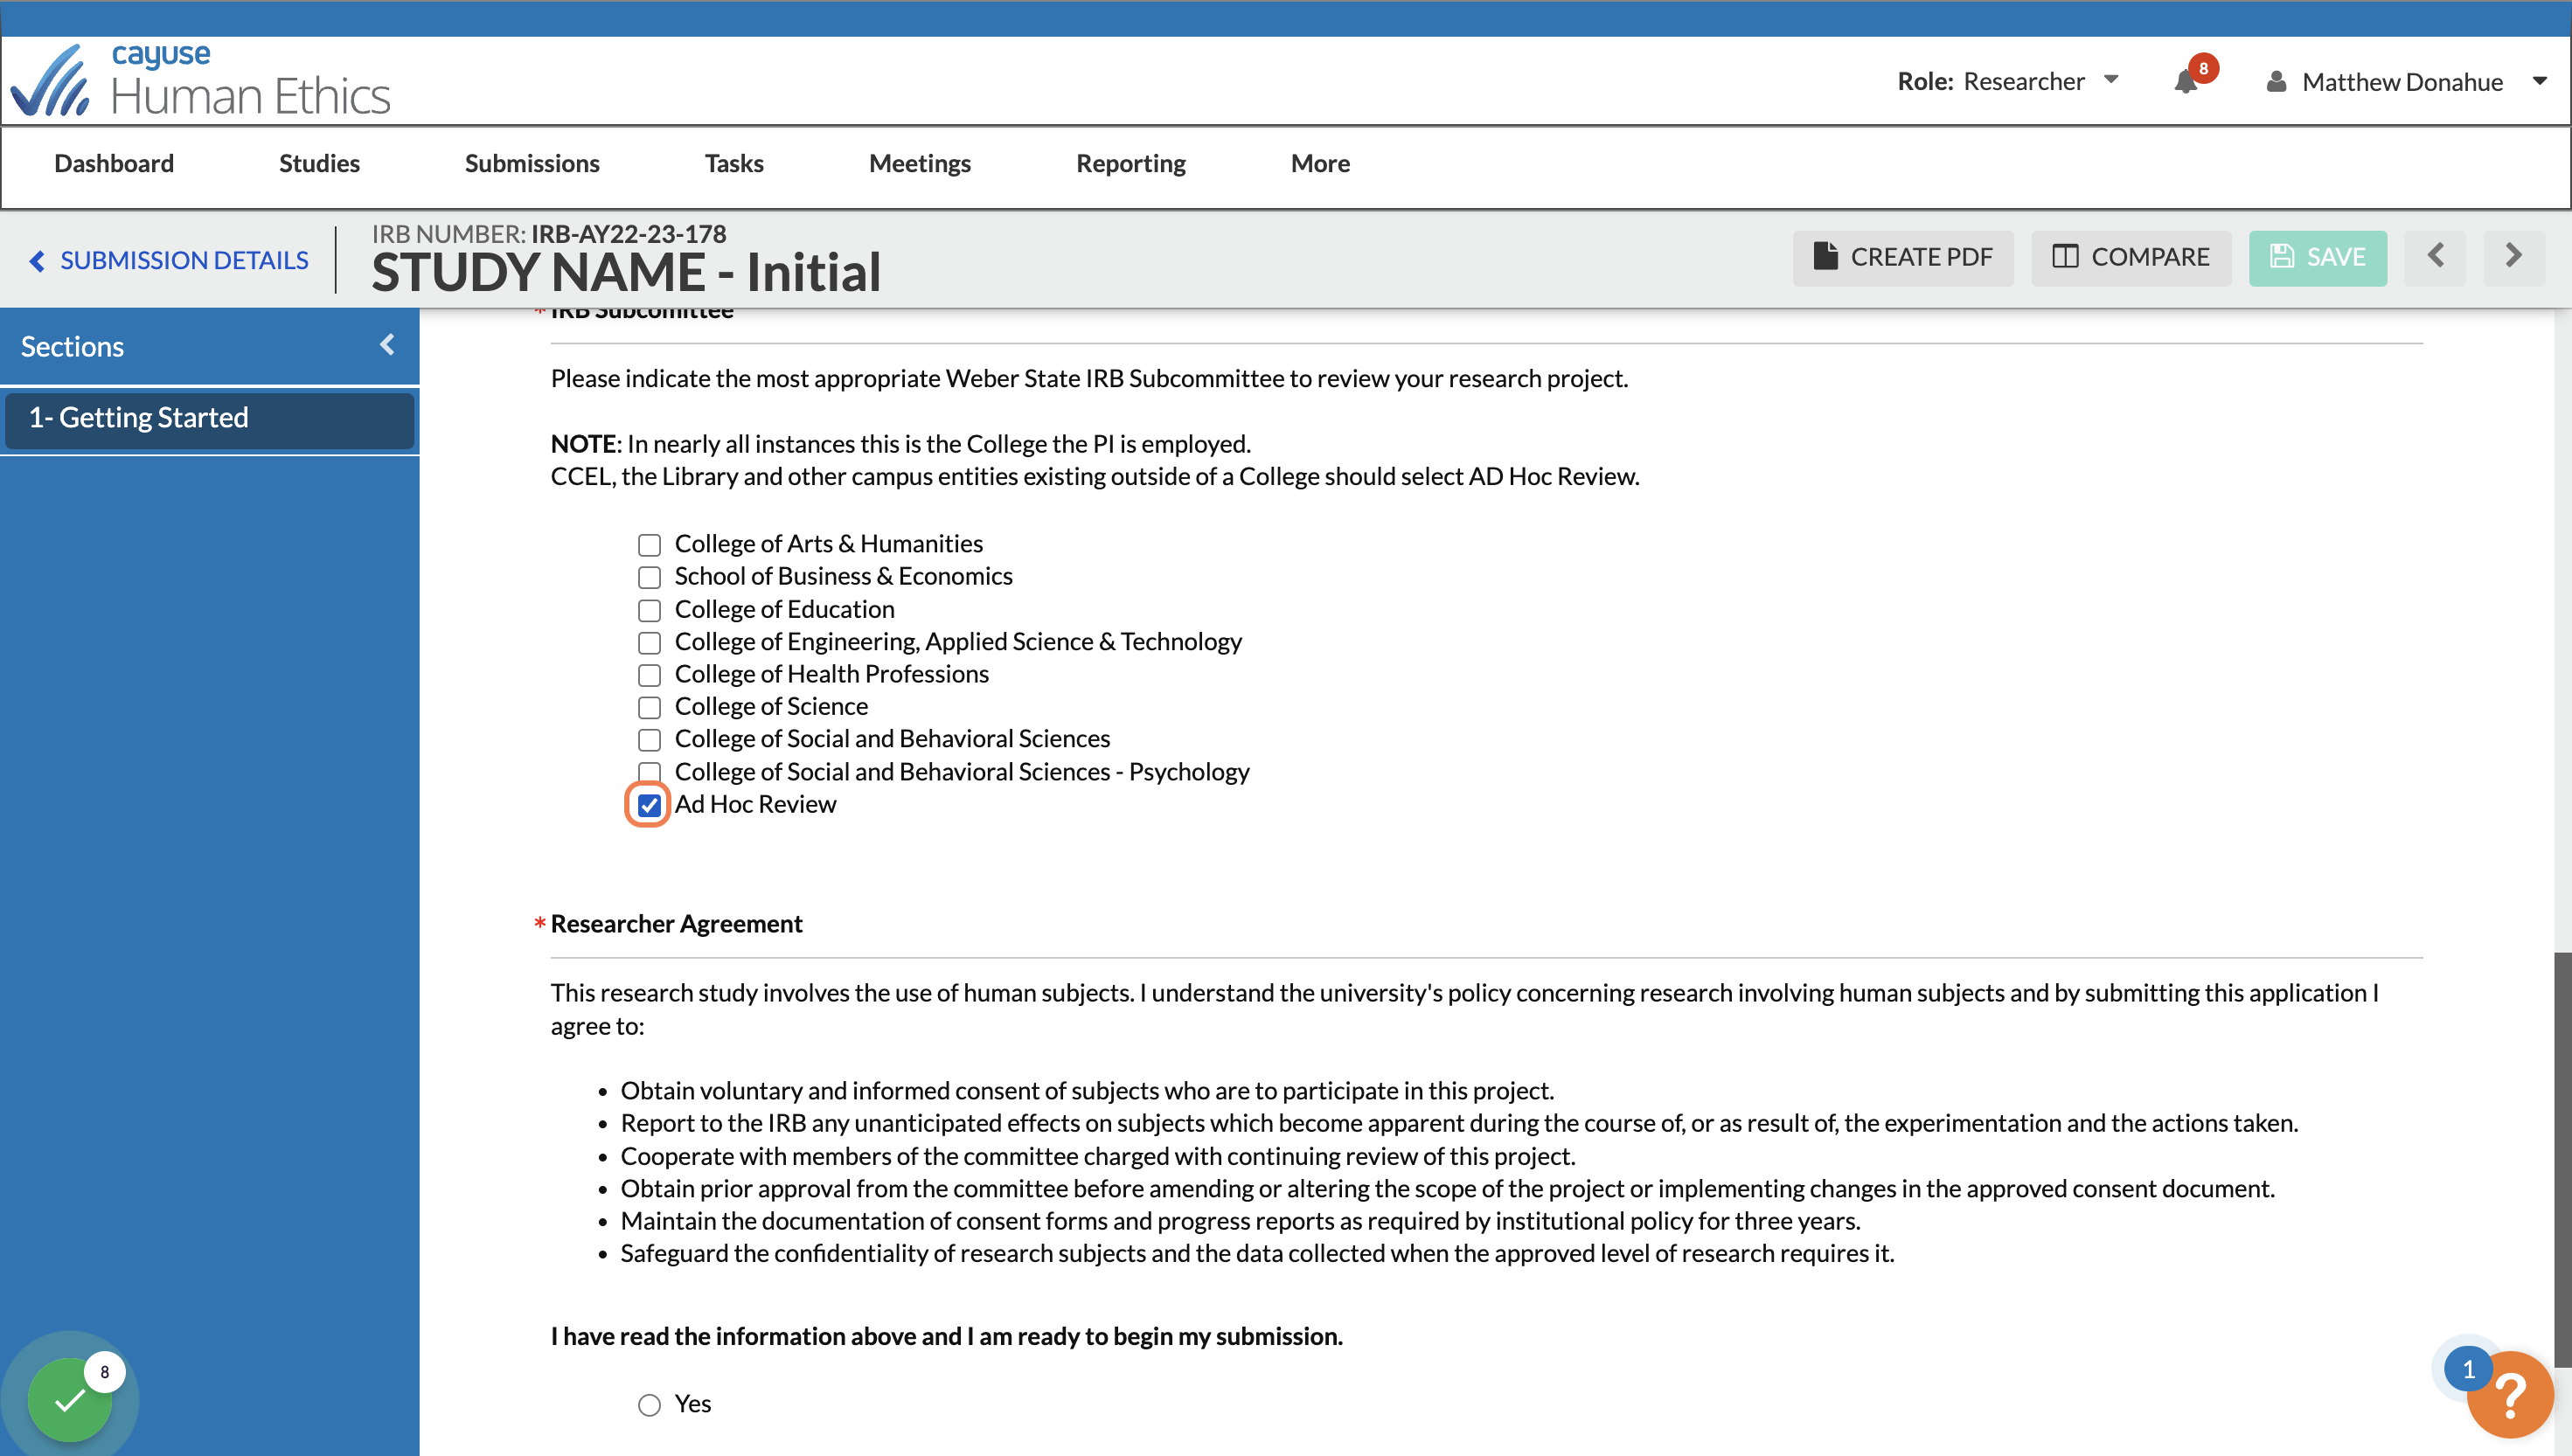Open the Tasks page
The width and height of the screenshot is (2572, 1456).
(x=734, y=163)
